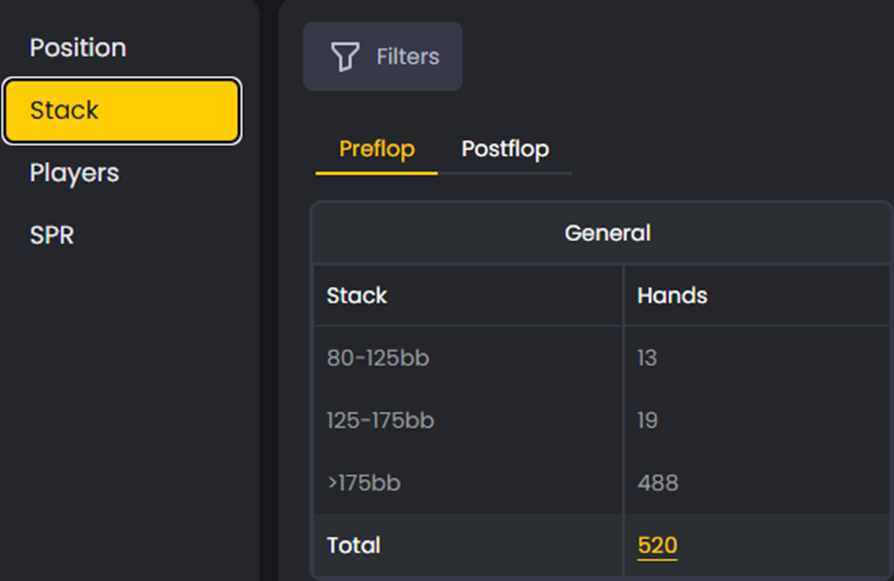Click the hands count 19 for 125-175bb

(x=647, y=420)
